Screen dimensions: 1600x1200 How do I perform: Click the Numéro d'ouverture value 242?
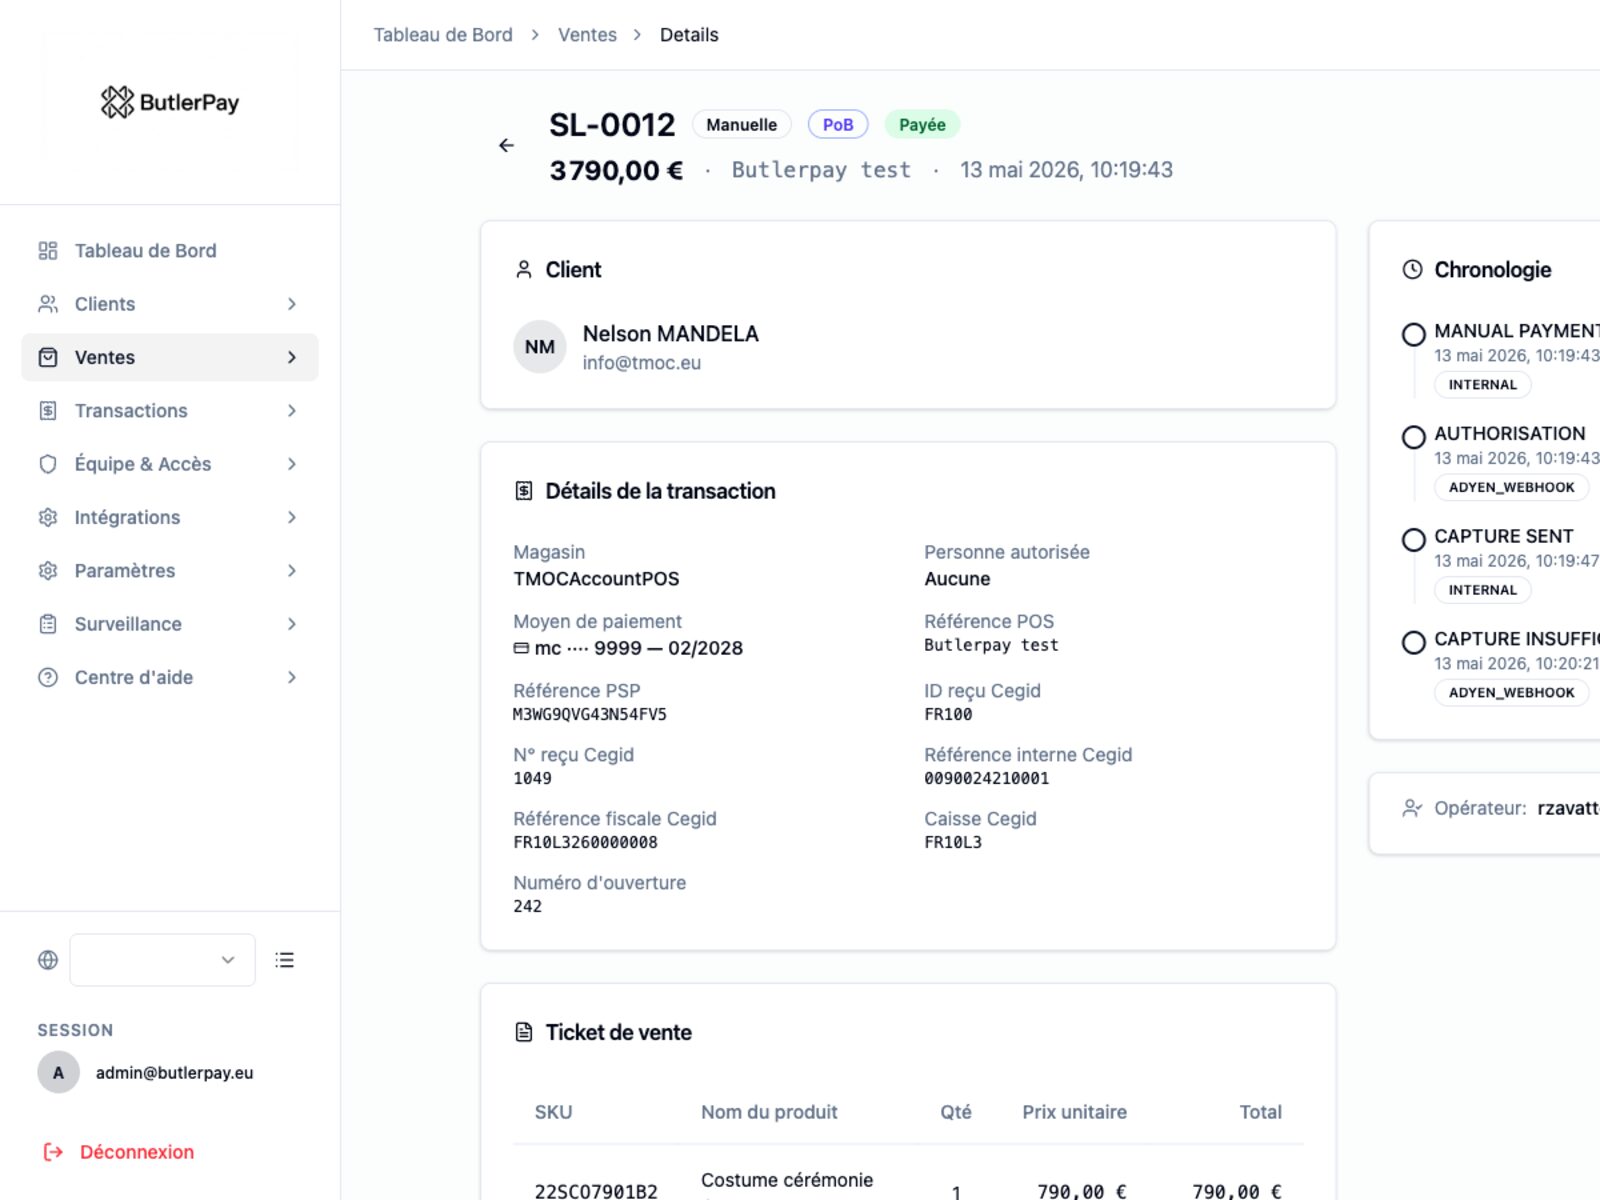click(528, 907)
